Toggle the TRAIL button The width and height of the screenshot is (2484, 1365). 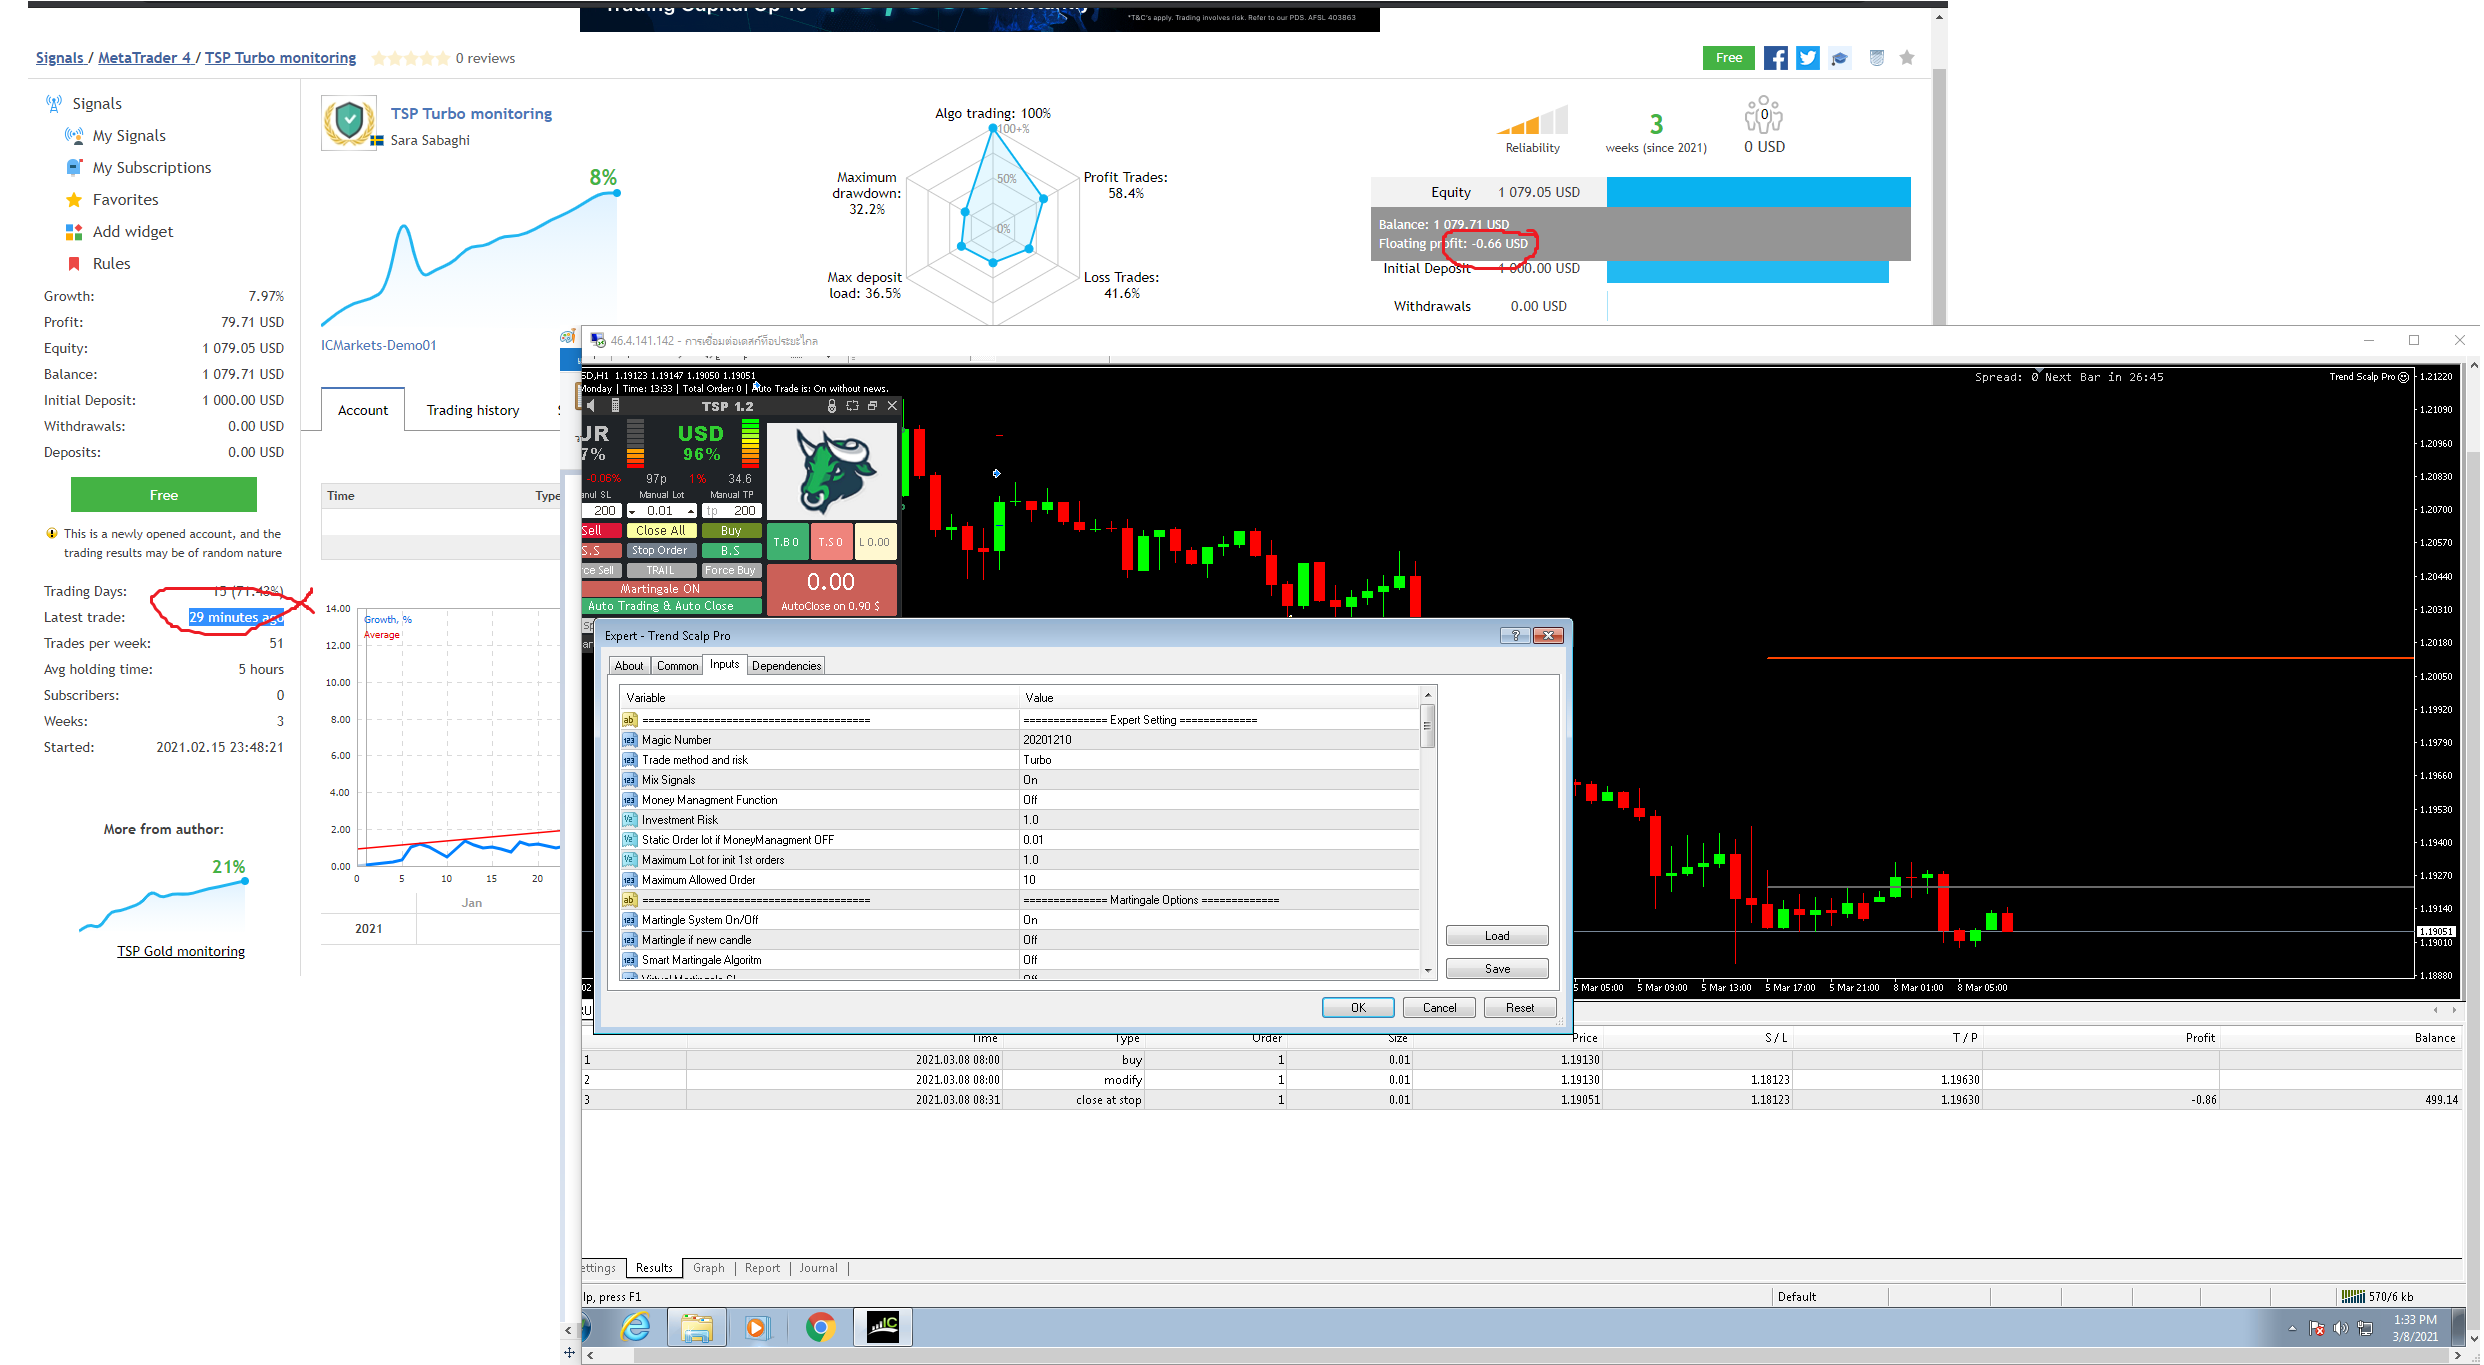point(660,570)
